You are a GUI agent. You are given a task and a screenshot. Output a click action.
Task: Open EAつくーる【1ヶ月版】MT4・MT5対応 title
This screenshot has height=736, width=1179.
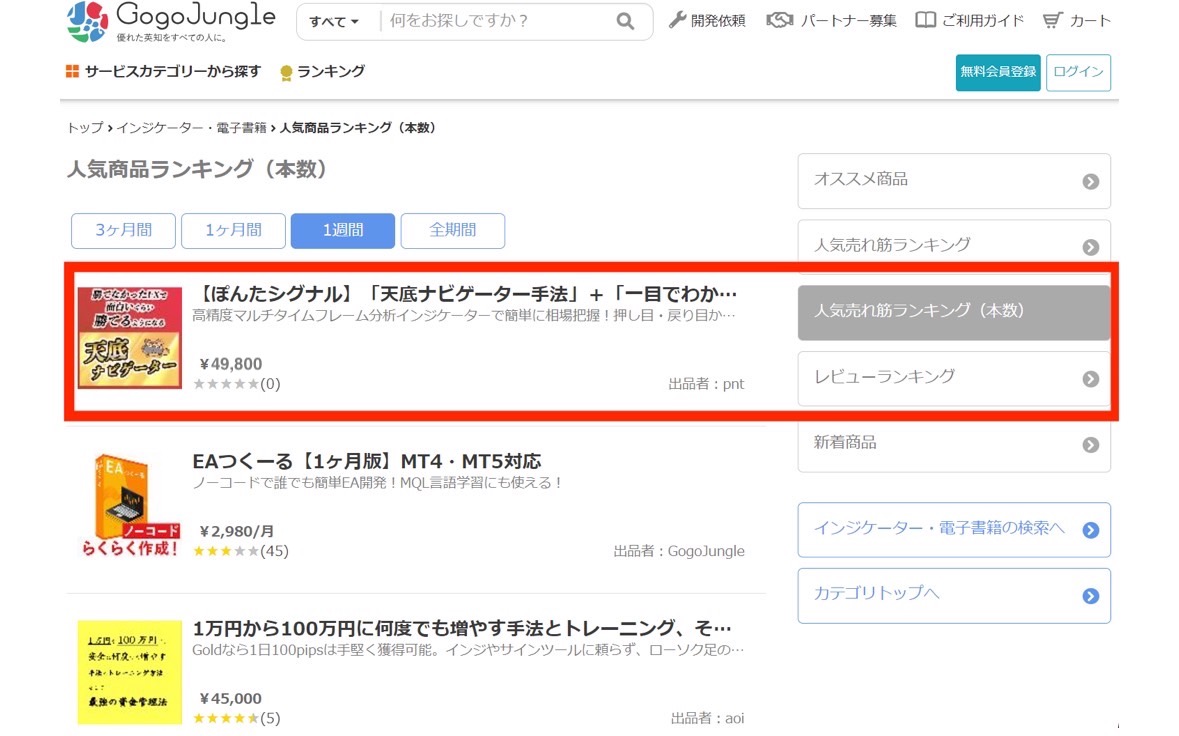[x=367, y=461]
